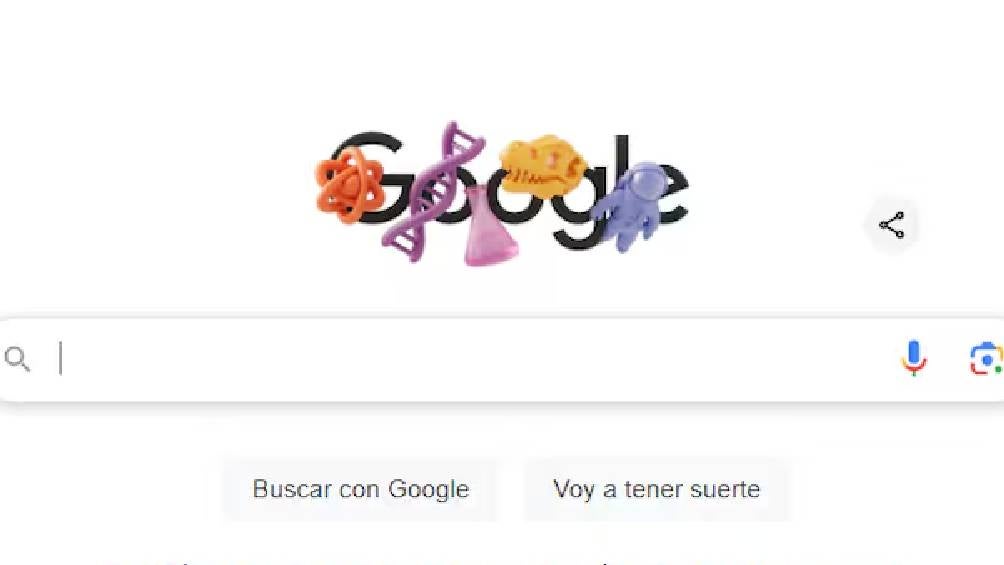The height and width of the screenshot is (565, 1004).
Task: Click the magnifying glass search icon
Action: pyautogui.click(x=17, y=359)
